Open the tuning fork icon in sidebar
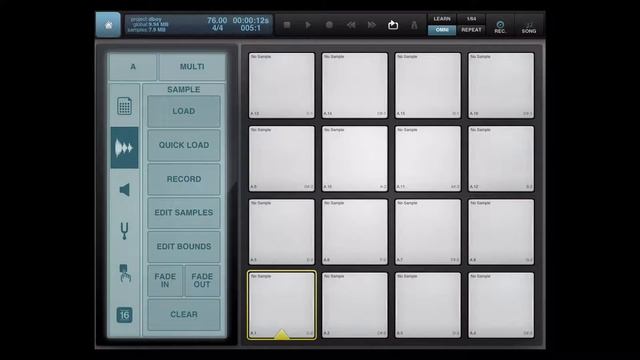The image size is (640, 360). (124, 231)
